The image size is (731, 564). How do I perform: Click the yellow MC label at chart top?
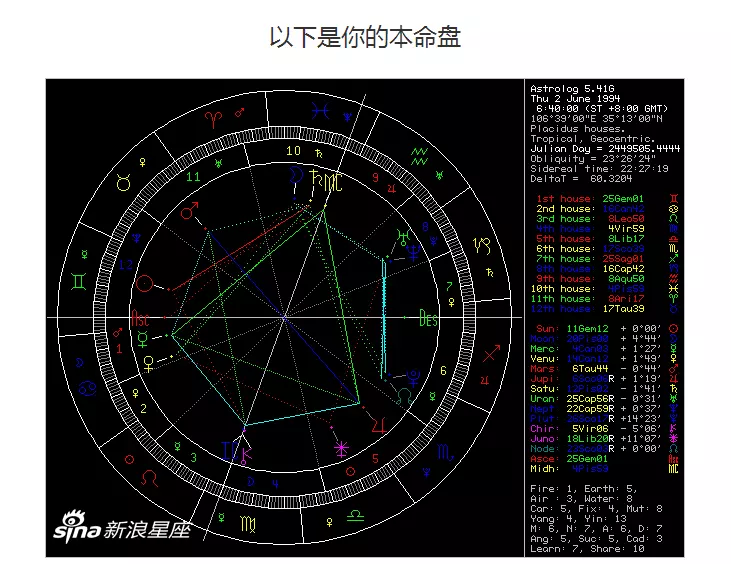click(x=334, y=182)
